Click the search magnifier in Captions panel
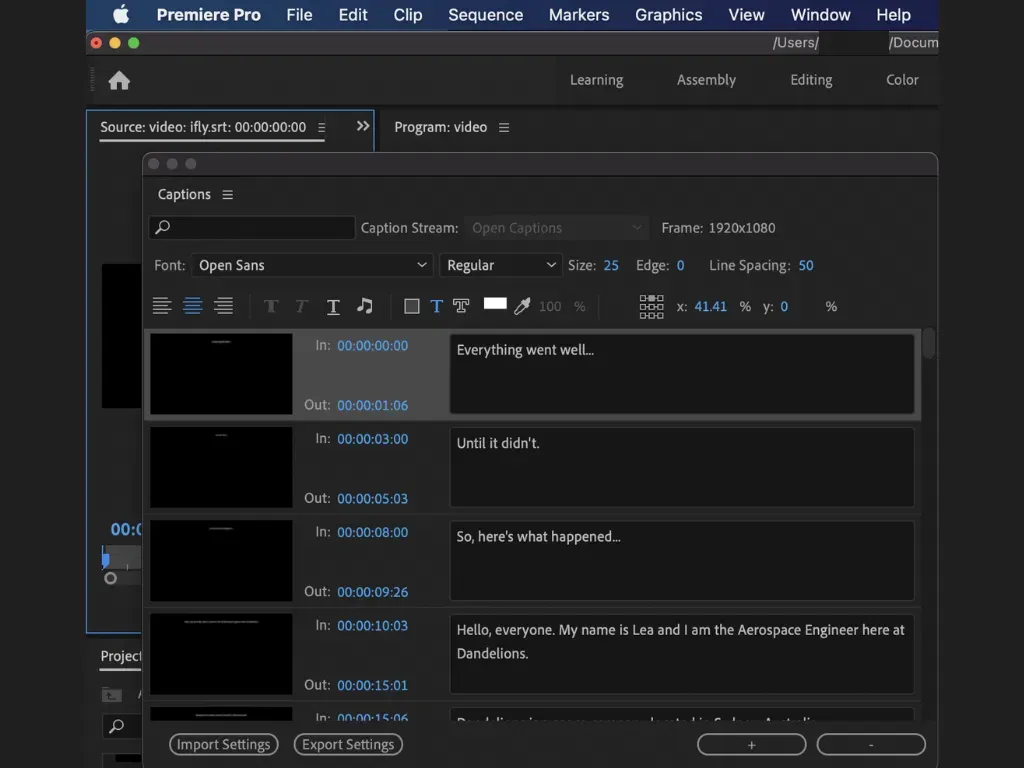 163,227
